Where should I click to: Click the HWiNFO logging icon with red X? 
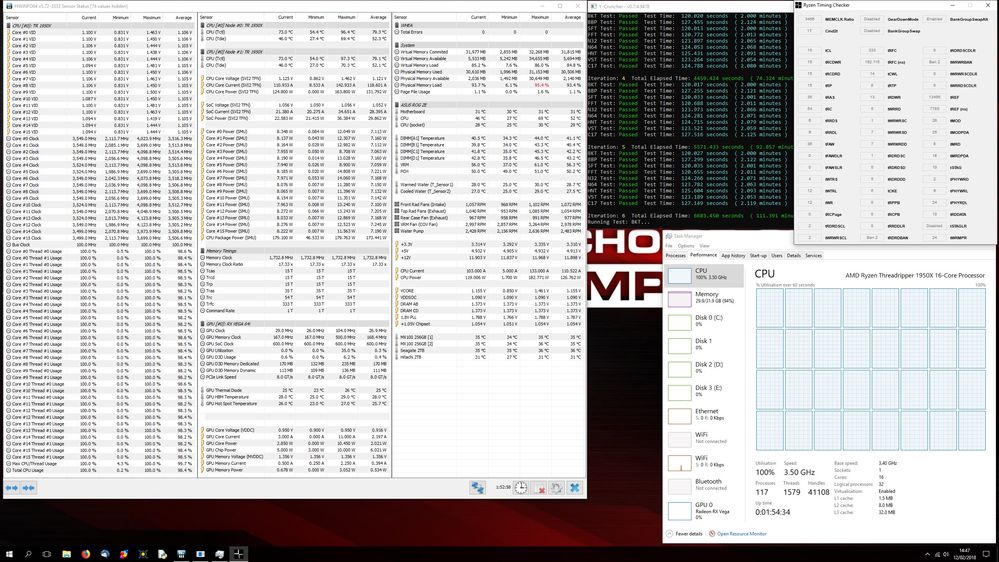(539, 488)
